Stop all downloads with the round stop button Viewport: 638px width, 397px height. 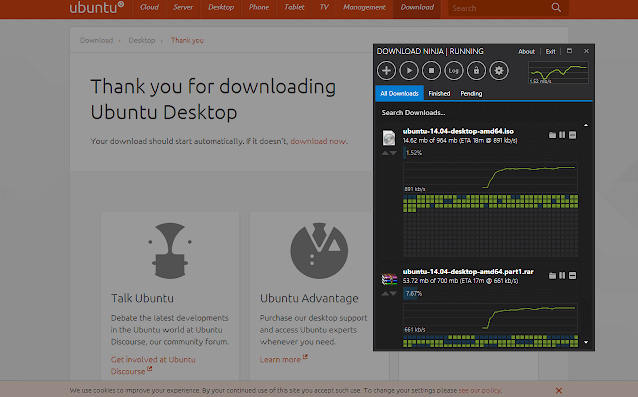click(431, 71)
